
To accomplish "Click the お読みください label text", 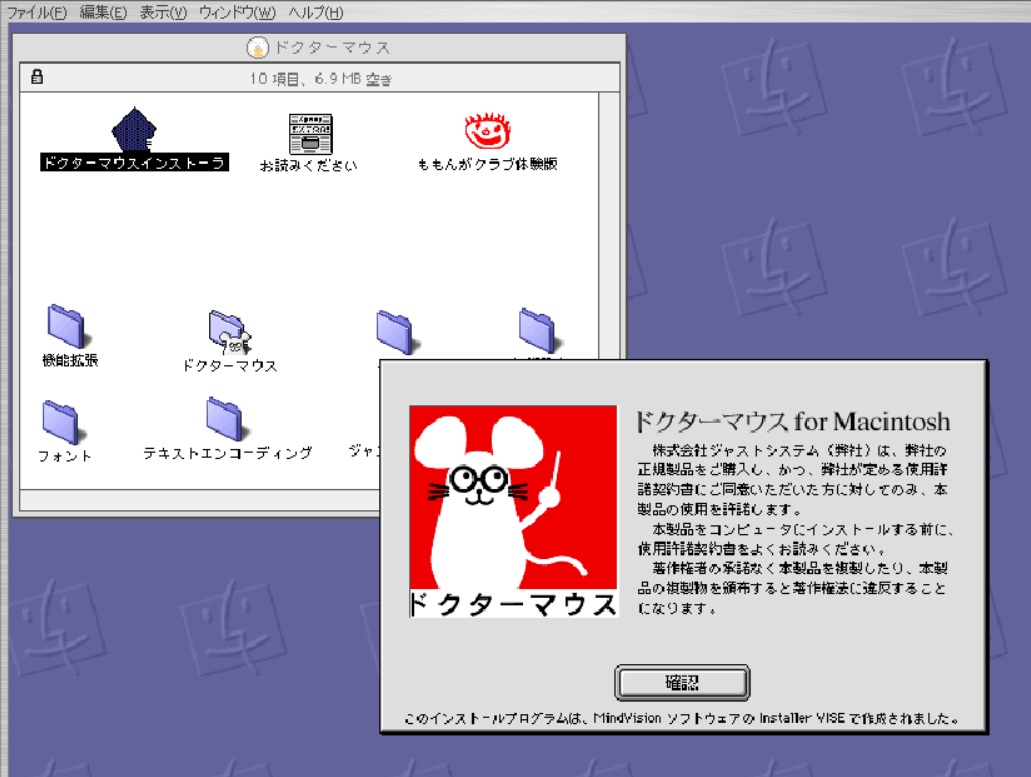I will click(308, 166).
